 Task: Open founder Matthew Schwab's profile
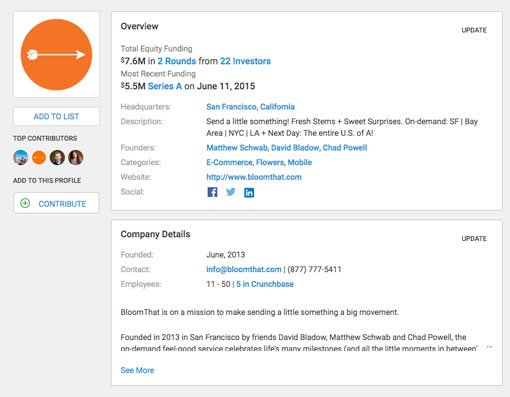tap(237, 148)
